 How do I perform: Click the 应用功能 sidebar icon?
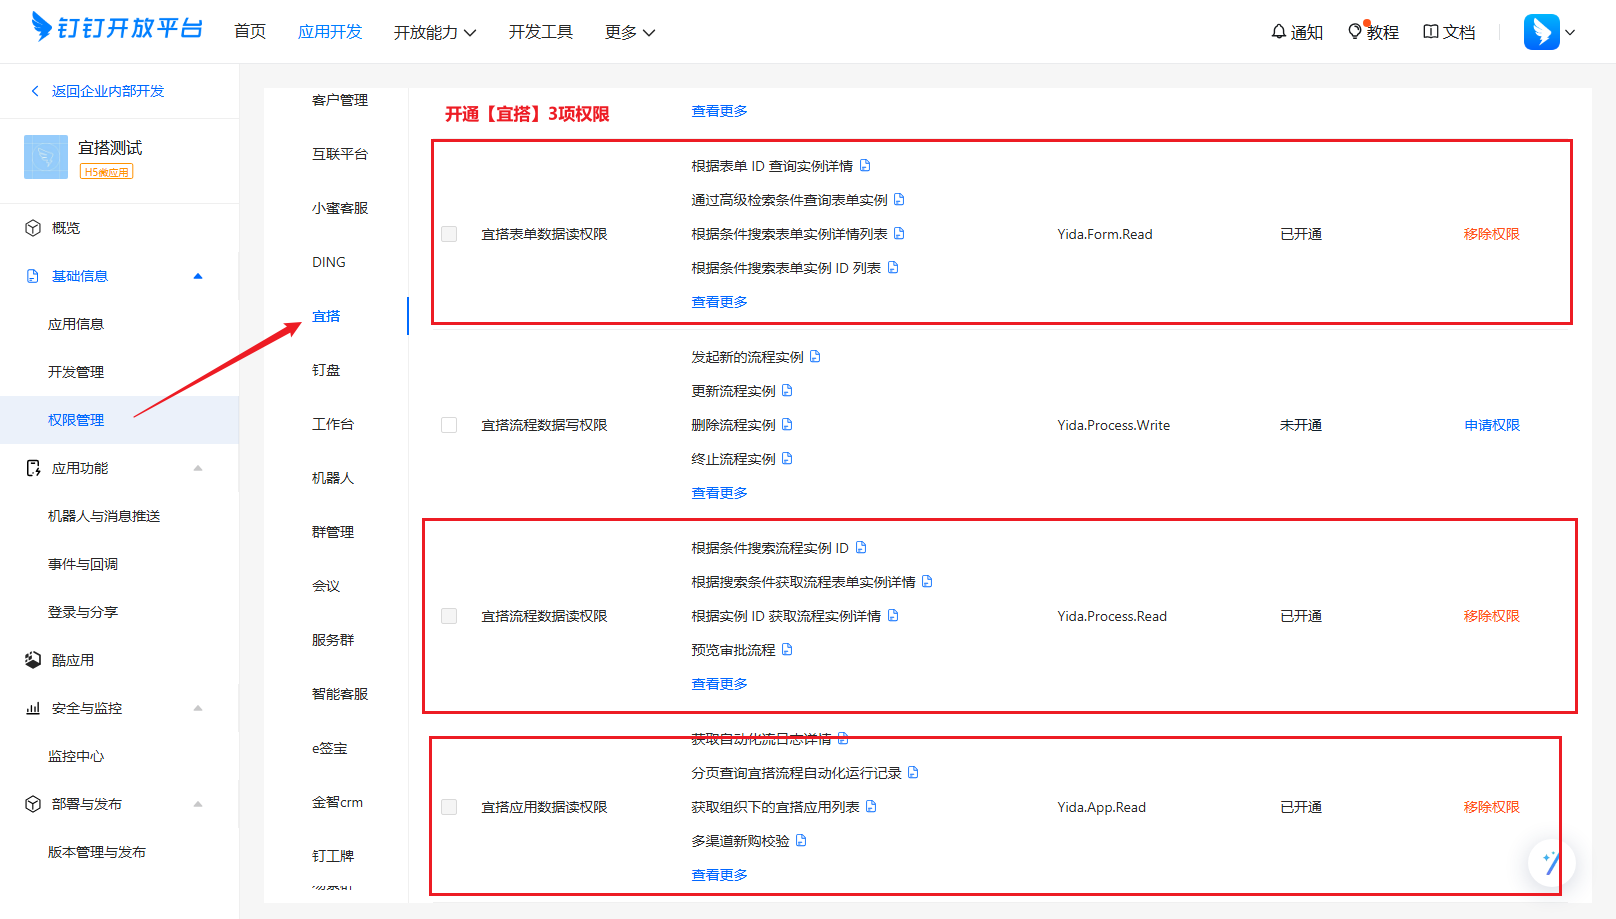pyautogui.click(x=33, y=468)
